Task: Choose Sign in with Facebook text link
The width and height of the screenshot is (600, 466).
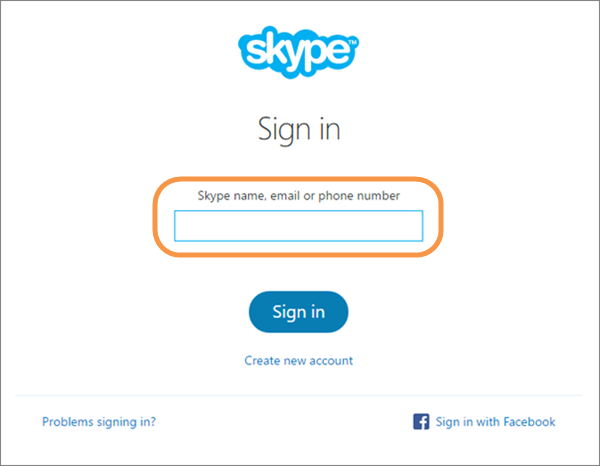Action: (x=496, y=422)
